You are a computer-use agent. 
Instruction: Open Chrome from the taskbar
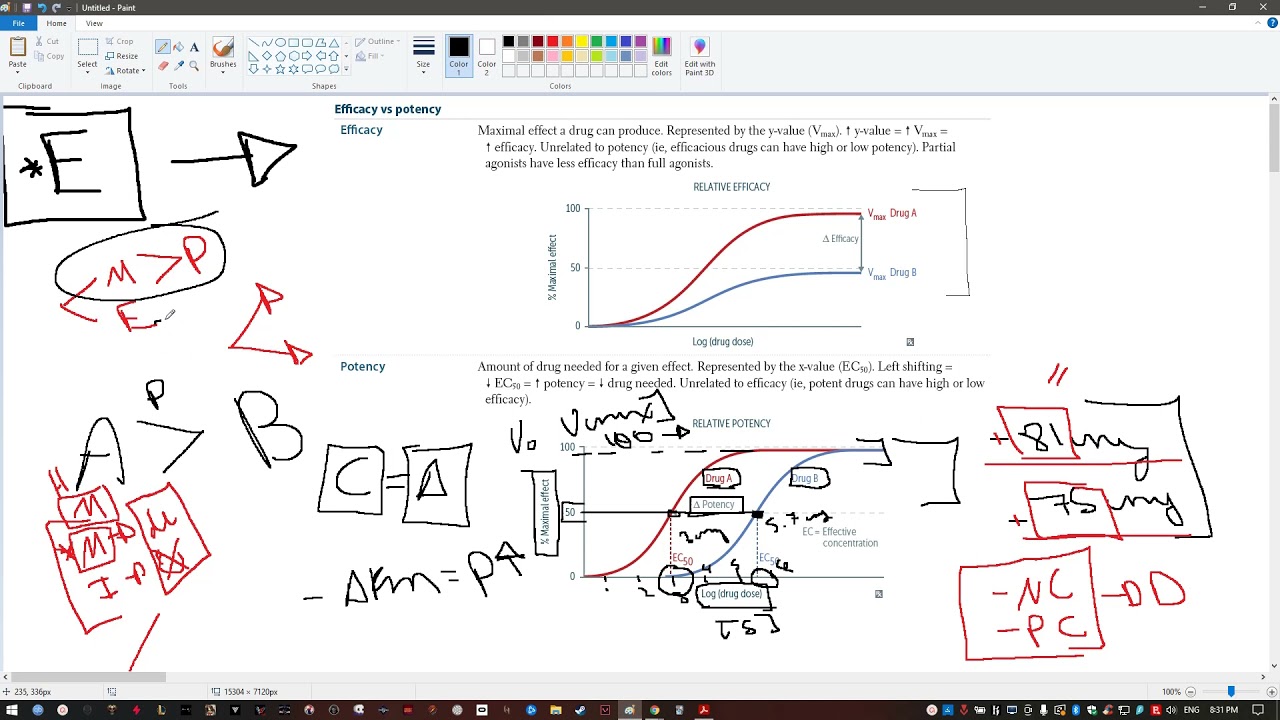coord(654,710)
